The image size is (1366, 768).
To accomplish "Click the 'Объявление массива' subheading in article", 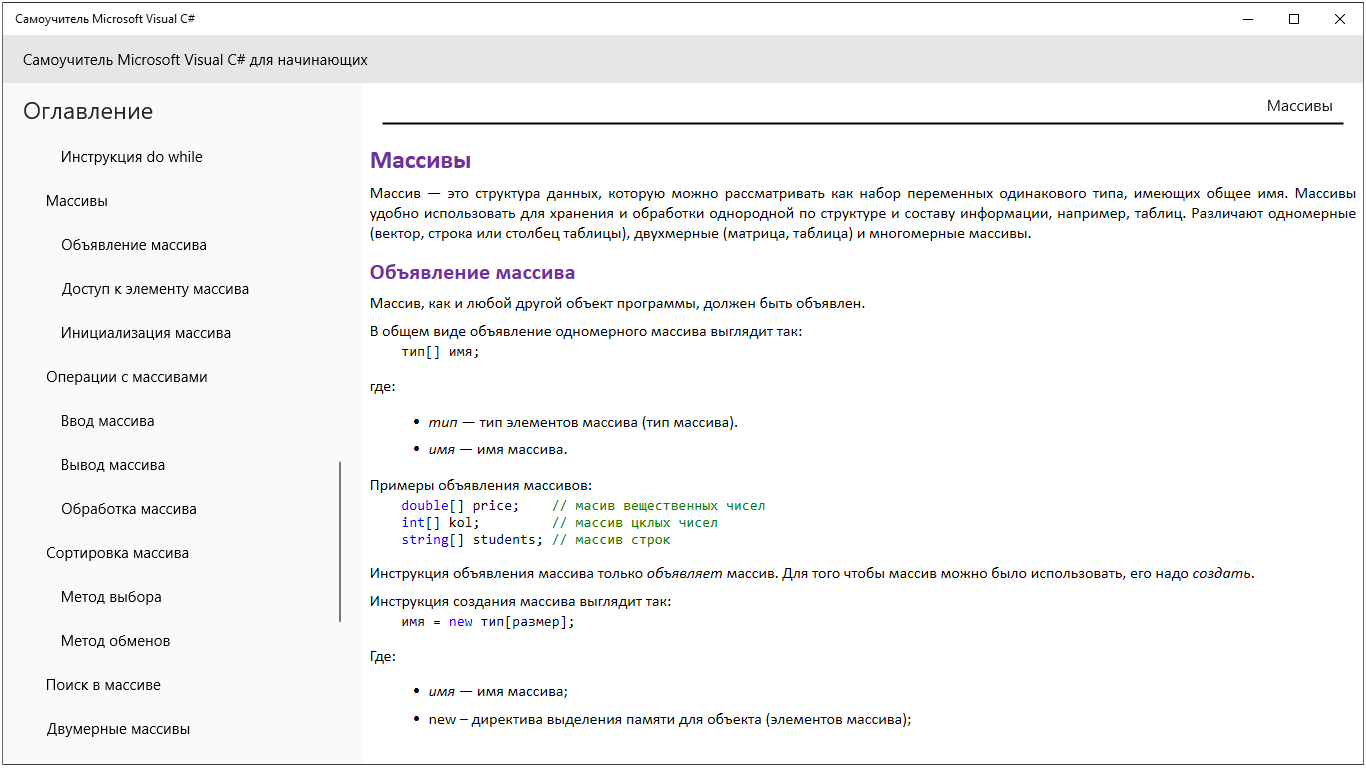I will tap(472, 272).
